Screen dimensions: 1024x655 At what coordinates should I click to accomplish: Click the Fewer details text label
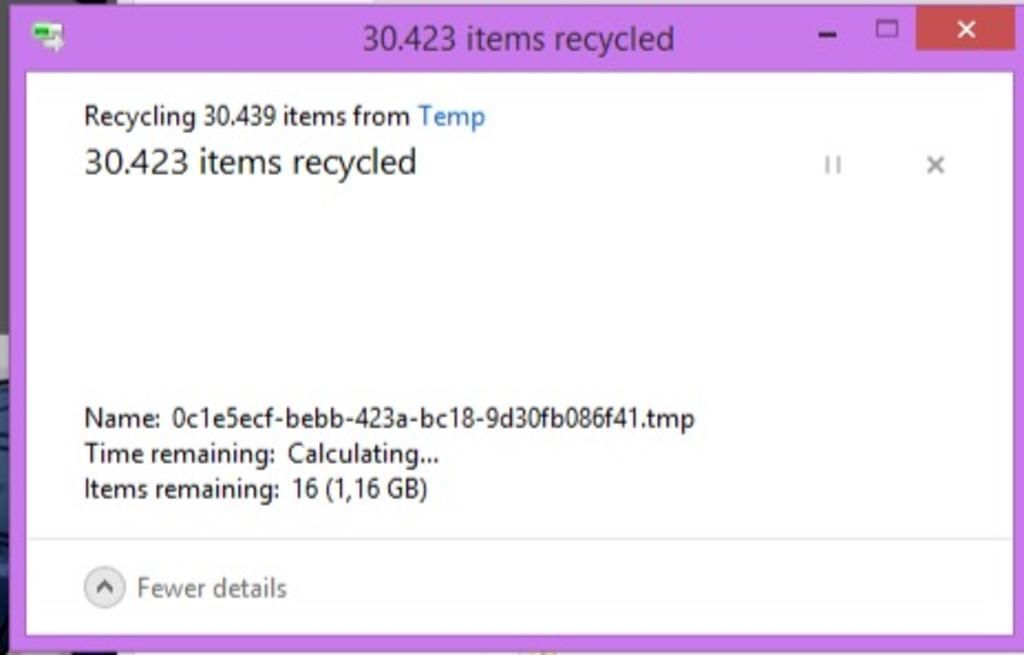(212, 588)
